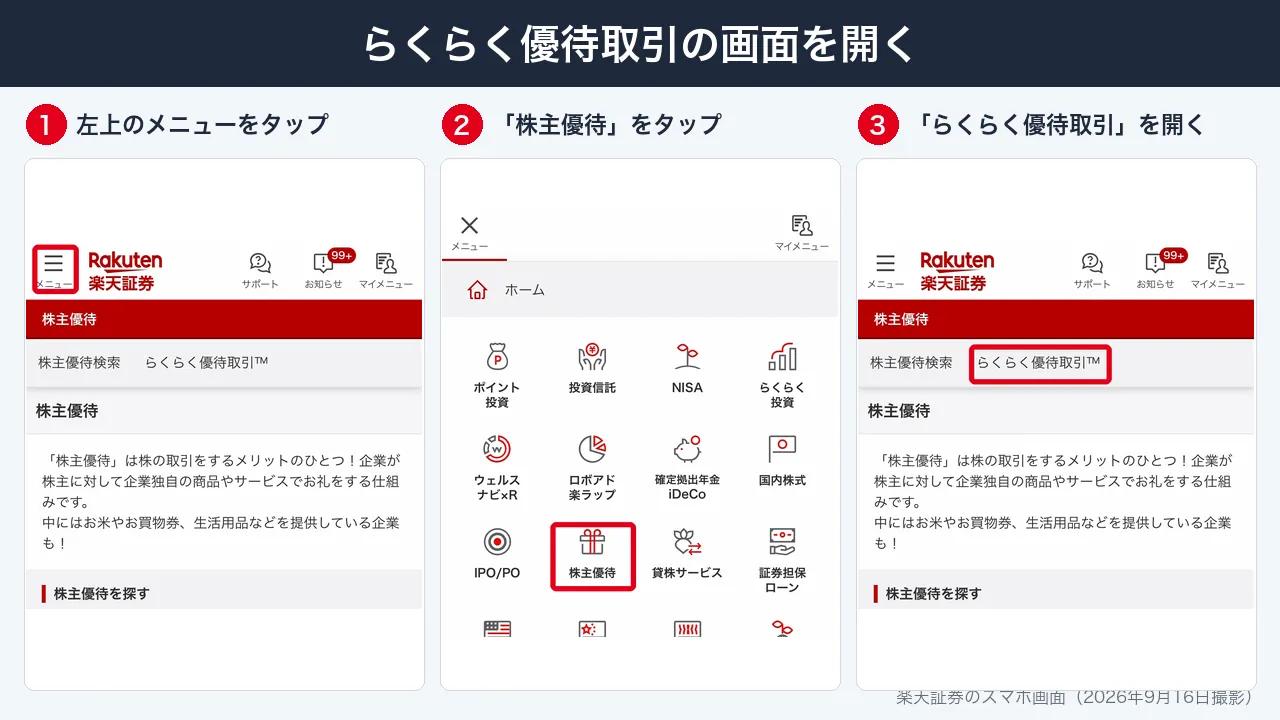Image resolution: width=1280 pixels, height=720 pixels.
Task: Click the red 株主優待 header in step 3 screen
Action: pyautogui.click(x=1055, y=320)
